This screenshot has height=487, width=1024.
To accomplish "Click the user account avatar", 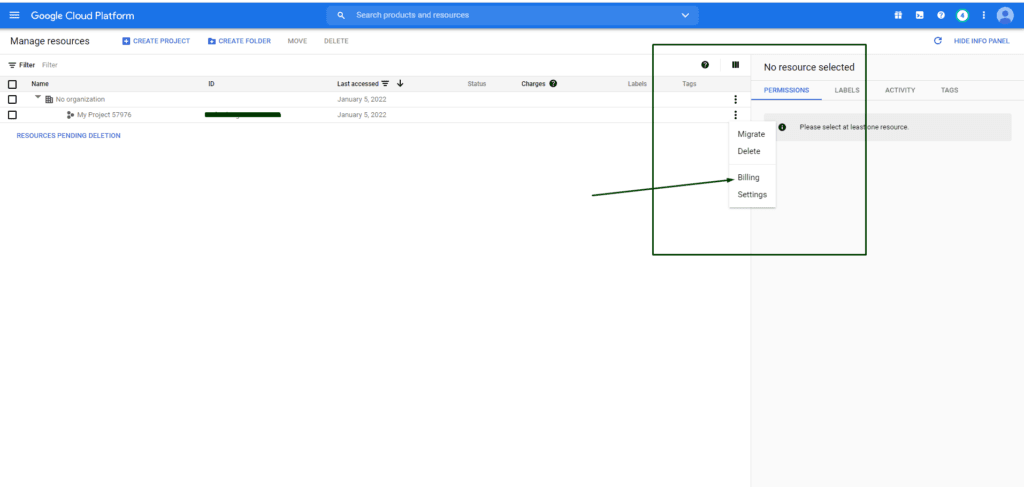I will tap(1005, 15).
